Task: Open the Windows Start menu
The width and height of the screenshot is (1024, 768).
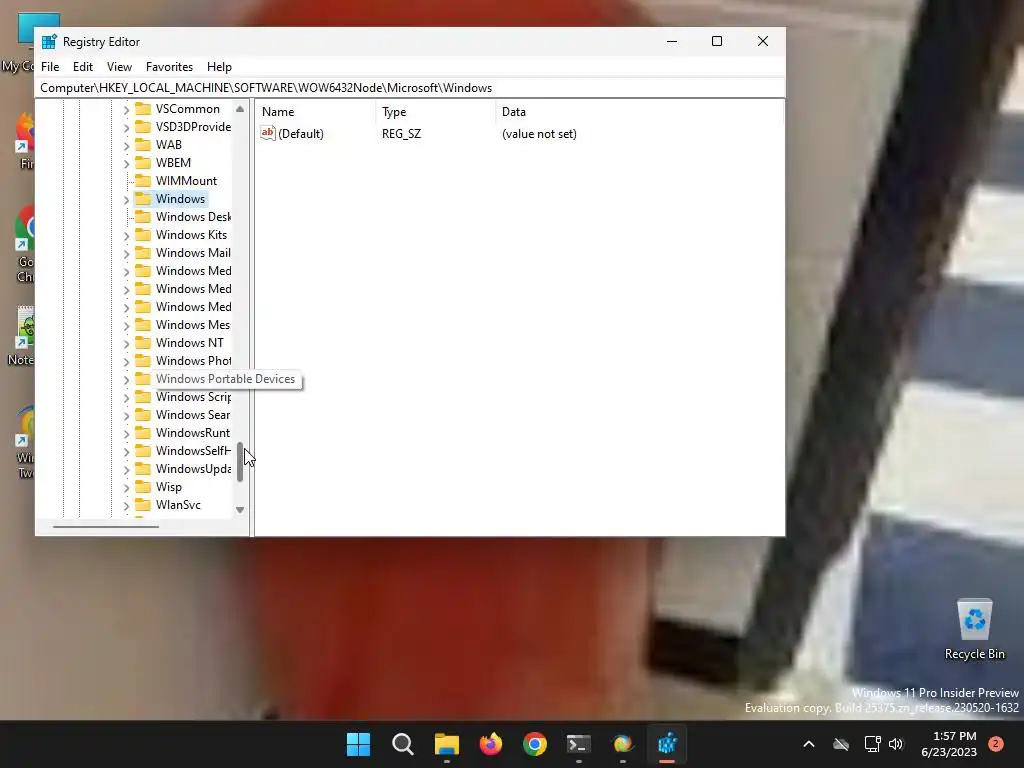Action: (x=358, y=744)
